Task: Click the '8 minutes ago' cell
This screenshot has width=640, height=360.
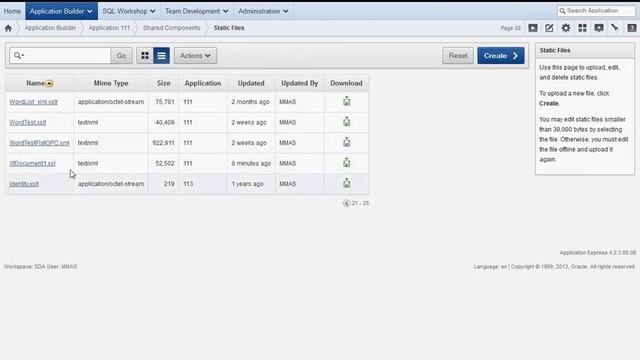Action: pyautogui.click(x=251, y=163)
